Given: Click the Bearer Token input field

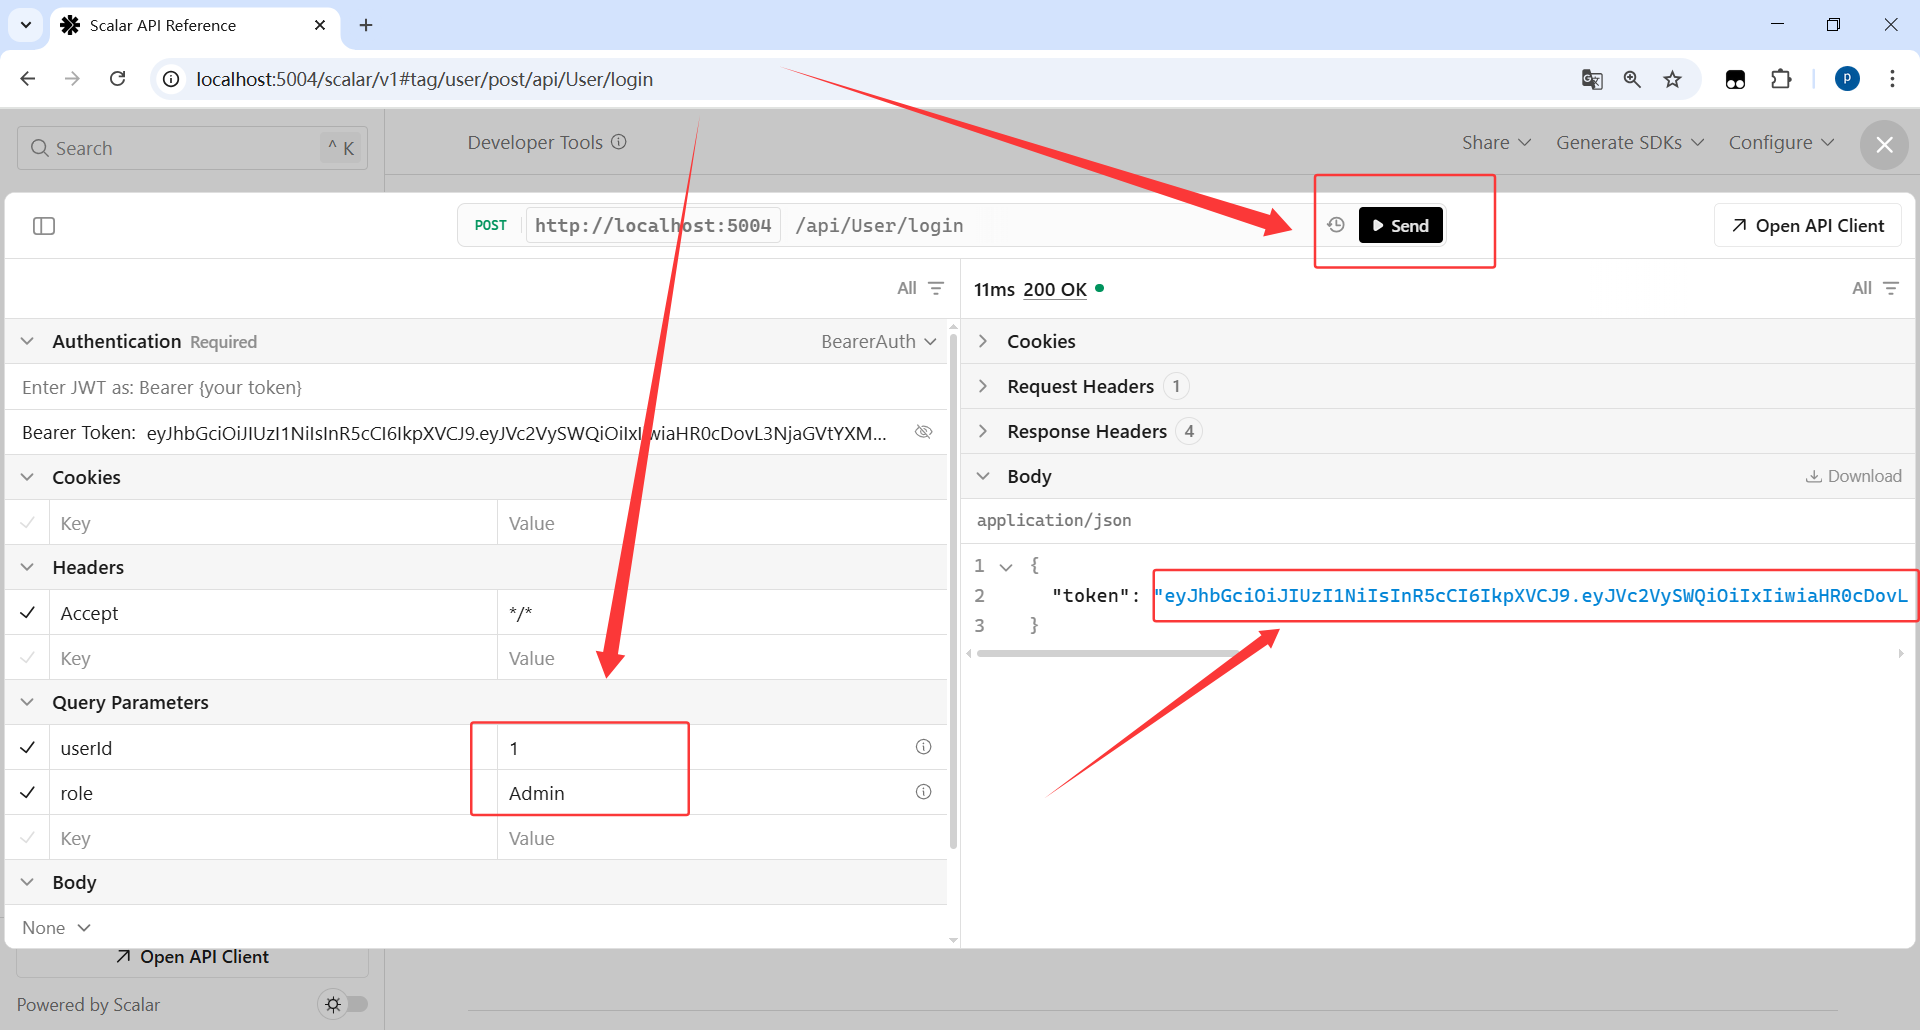Looking at the screenshot, I should (x=517, y=432).
